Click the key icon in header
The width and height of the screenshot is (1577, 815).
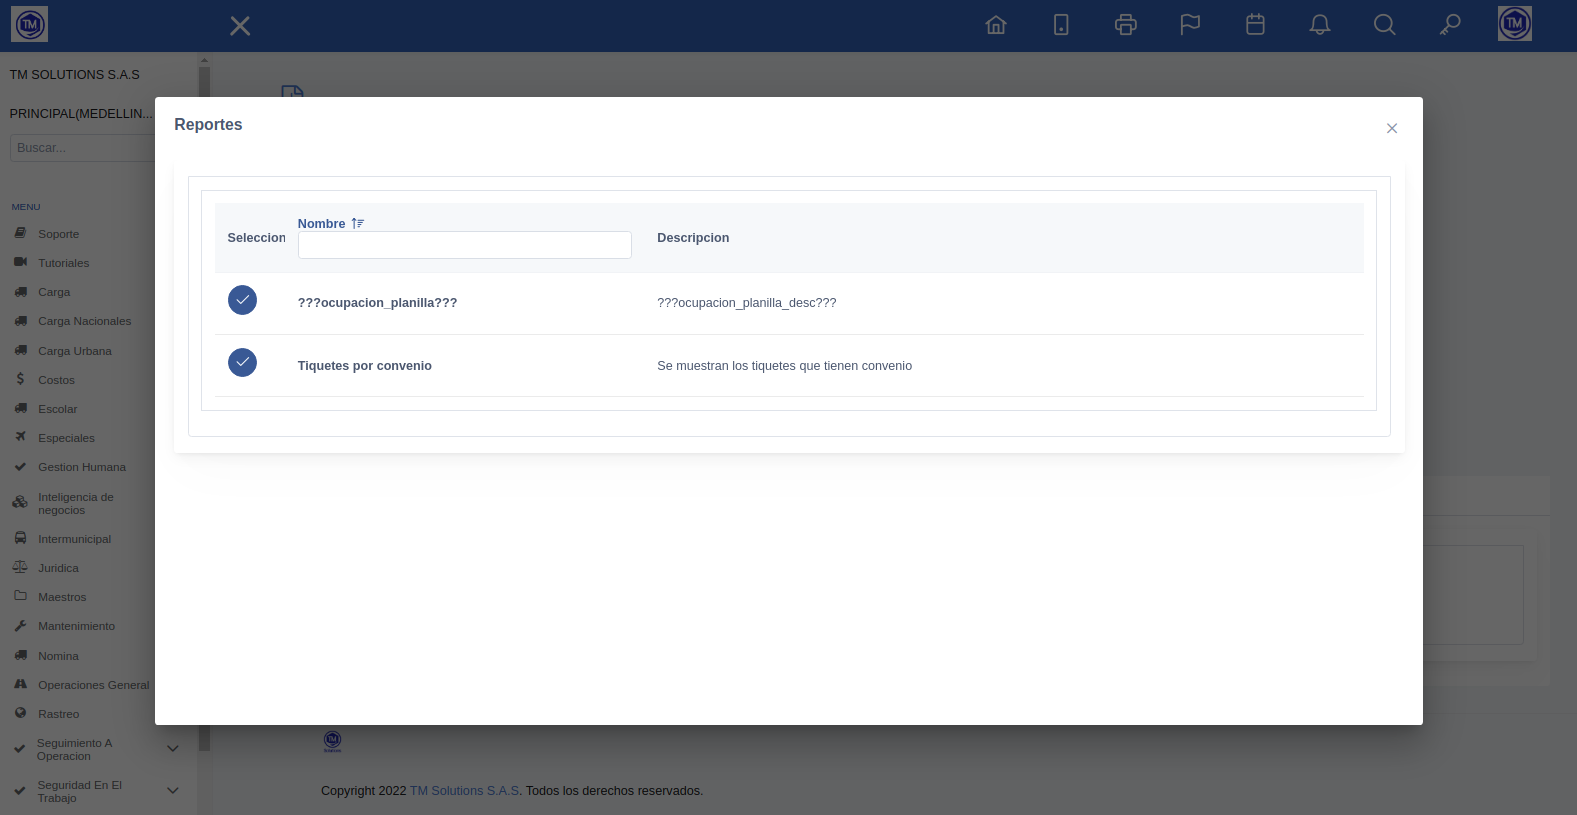tap(1450, 25)
